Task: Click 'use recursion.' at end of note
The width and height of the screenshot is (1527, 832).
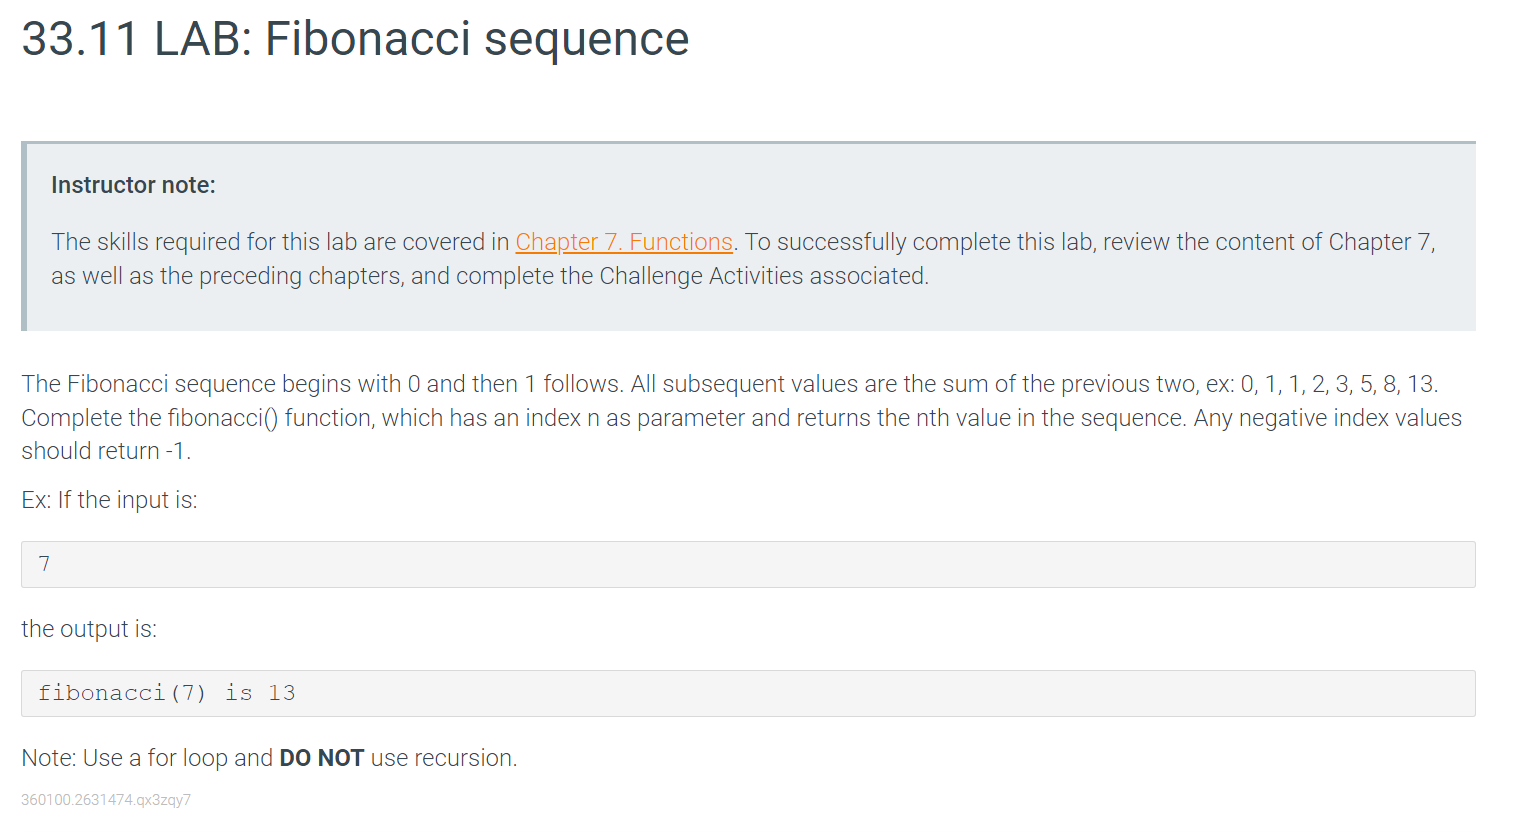Action: pos(443,758)
